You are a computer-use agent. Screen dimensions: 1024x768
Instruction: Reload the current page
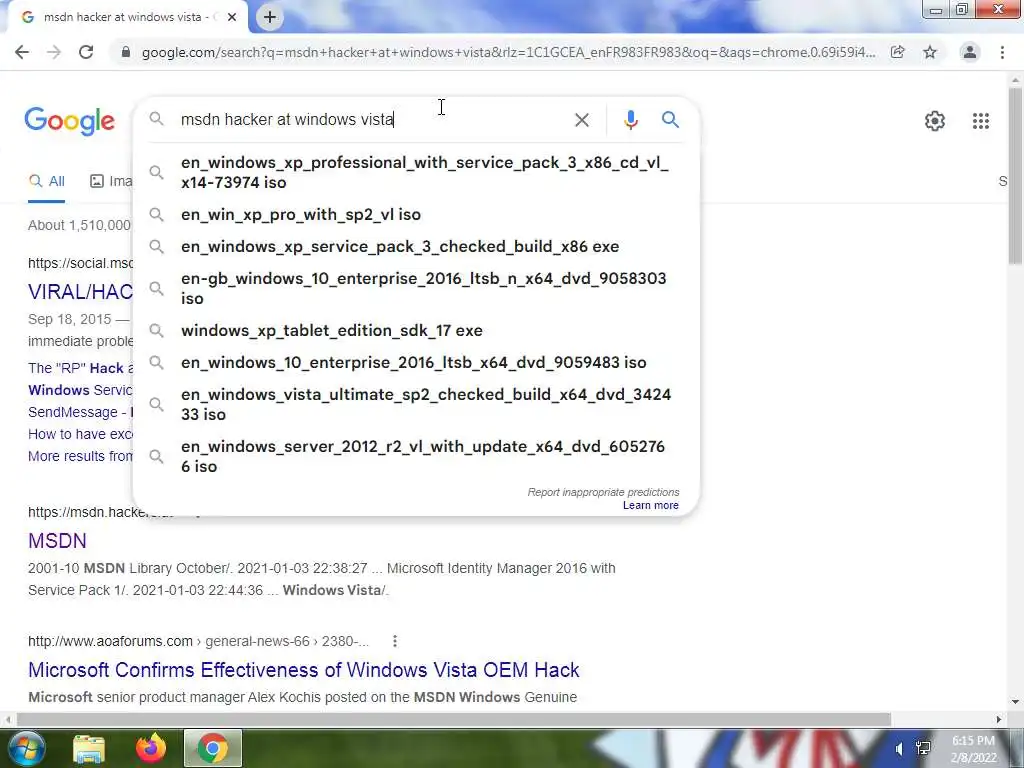(86, 52)
